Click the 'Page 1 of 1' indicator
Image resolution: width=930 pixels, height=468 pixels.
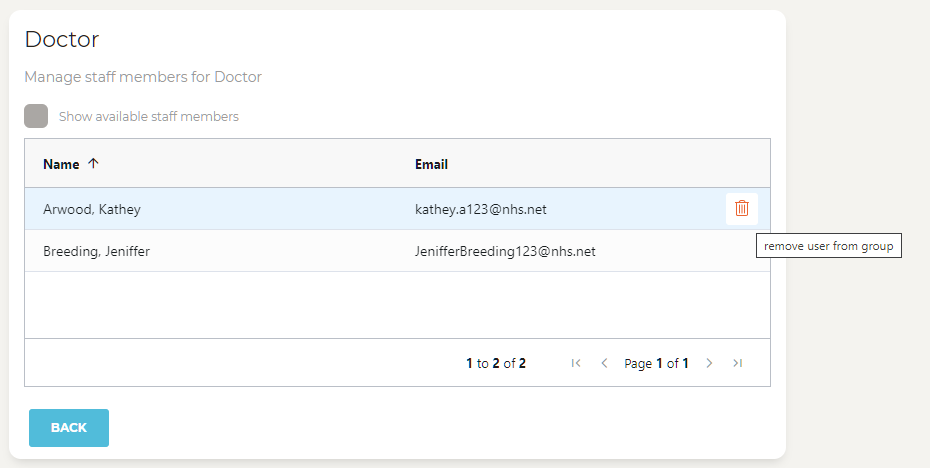(x=656, y=364)
